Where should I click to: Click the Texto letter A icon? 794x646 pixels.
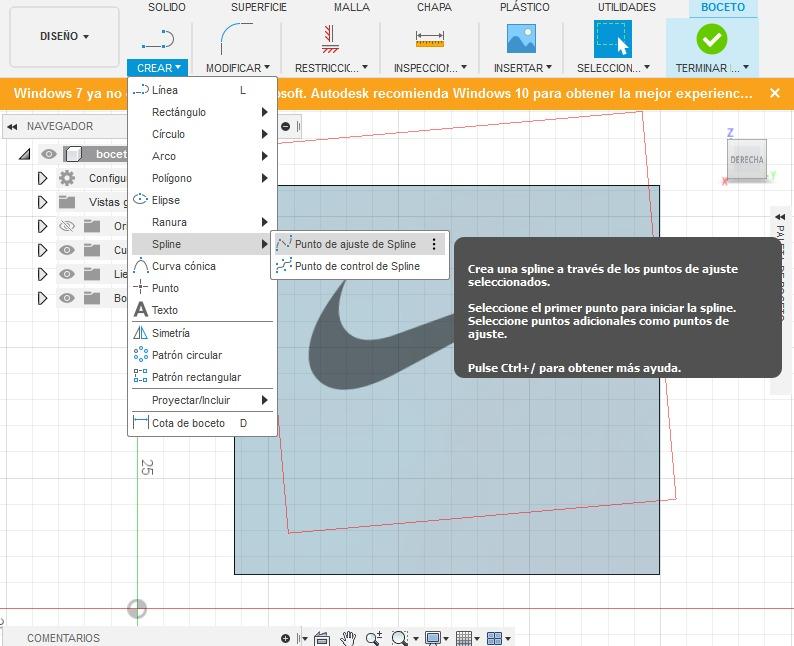[x=141, y=309]
